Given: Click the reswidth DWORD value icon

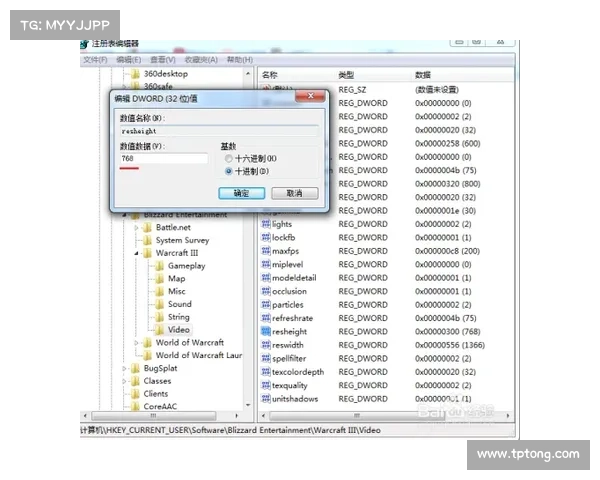Looking at the screenshot, I should tap(266, 344).
